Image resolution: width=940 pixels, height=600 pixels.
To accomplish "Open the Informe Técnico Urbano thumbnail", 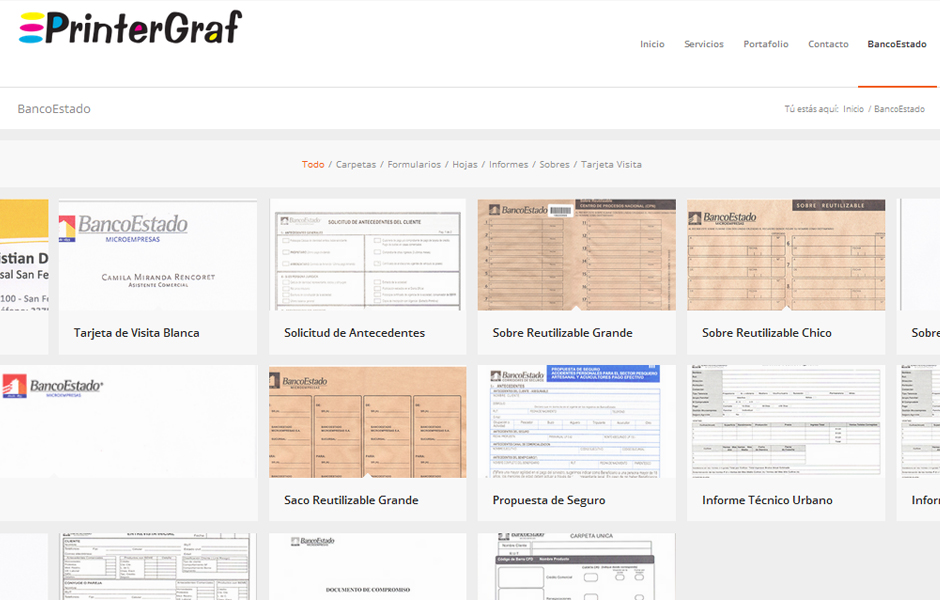I will (786, 422).
